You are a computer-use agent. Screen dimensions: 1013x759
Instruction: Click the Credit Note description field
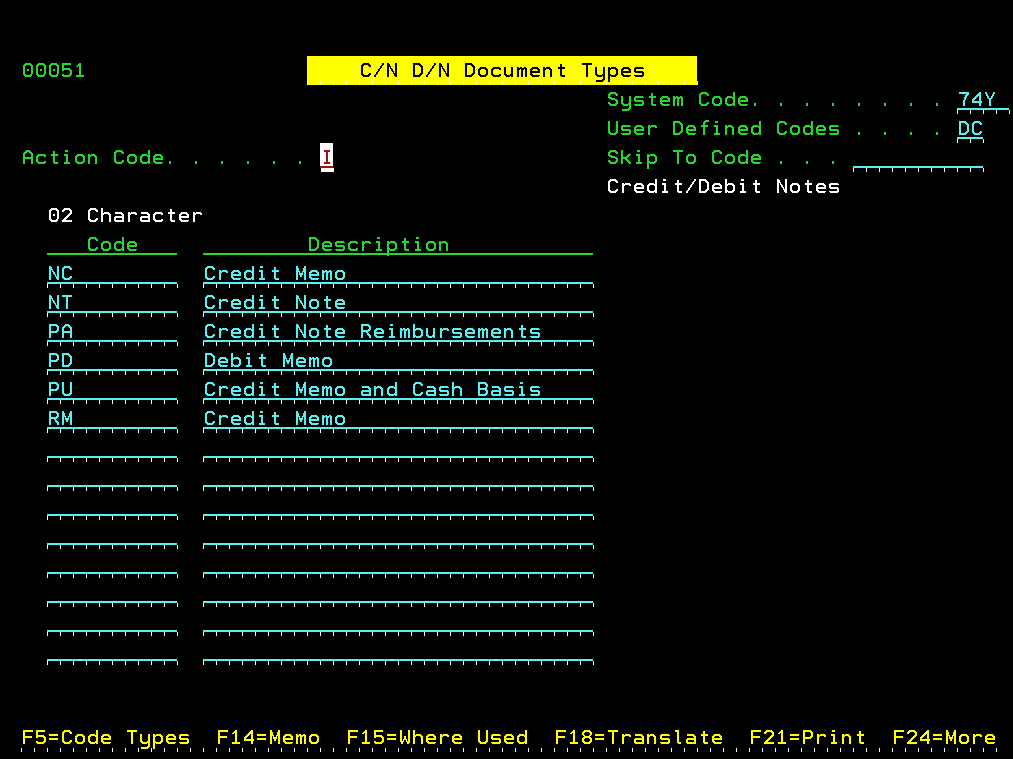(398, 303)
